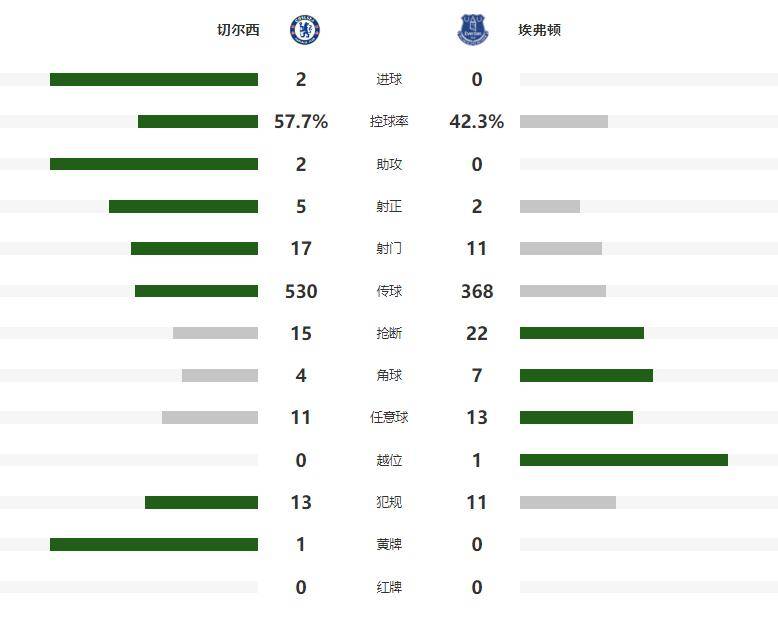Click Chelsea's green goals bar

(154, 80)
